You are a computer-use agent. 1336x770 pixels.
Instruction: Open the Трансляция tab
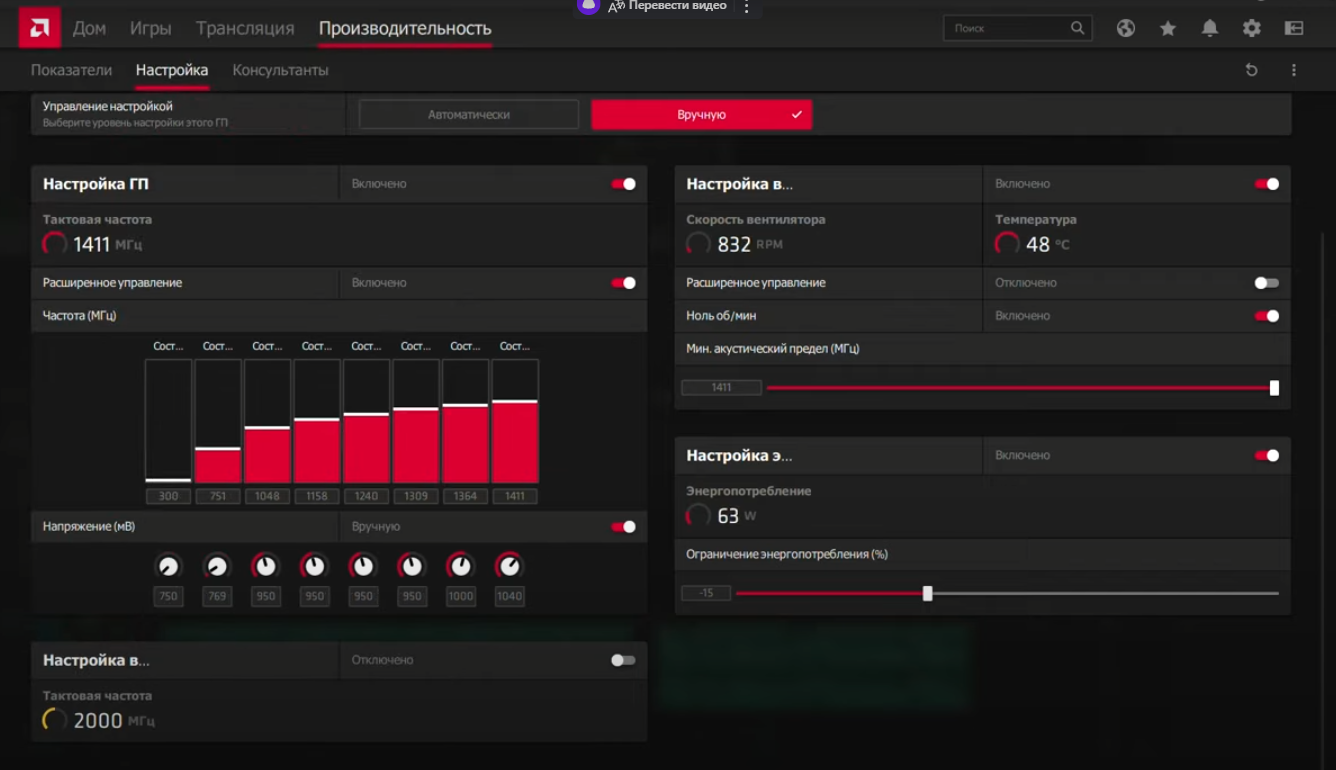coord(245,28)
